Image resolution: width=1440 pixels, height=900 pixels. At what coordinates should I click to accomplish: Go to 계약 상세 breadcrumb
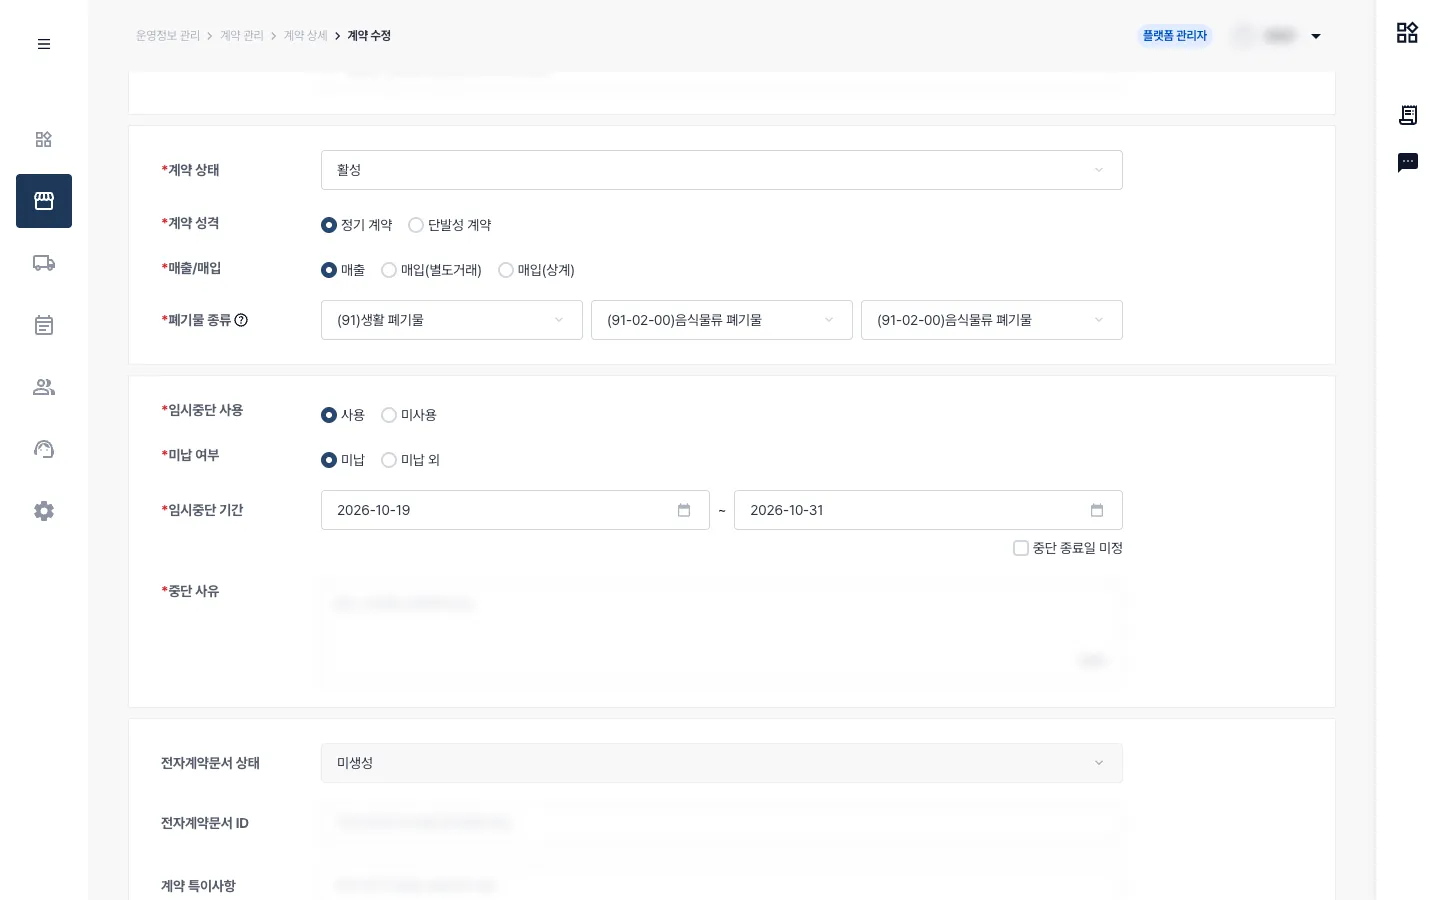tap(306, 36)
